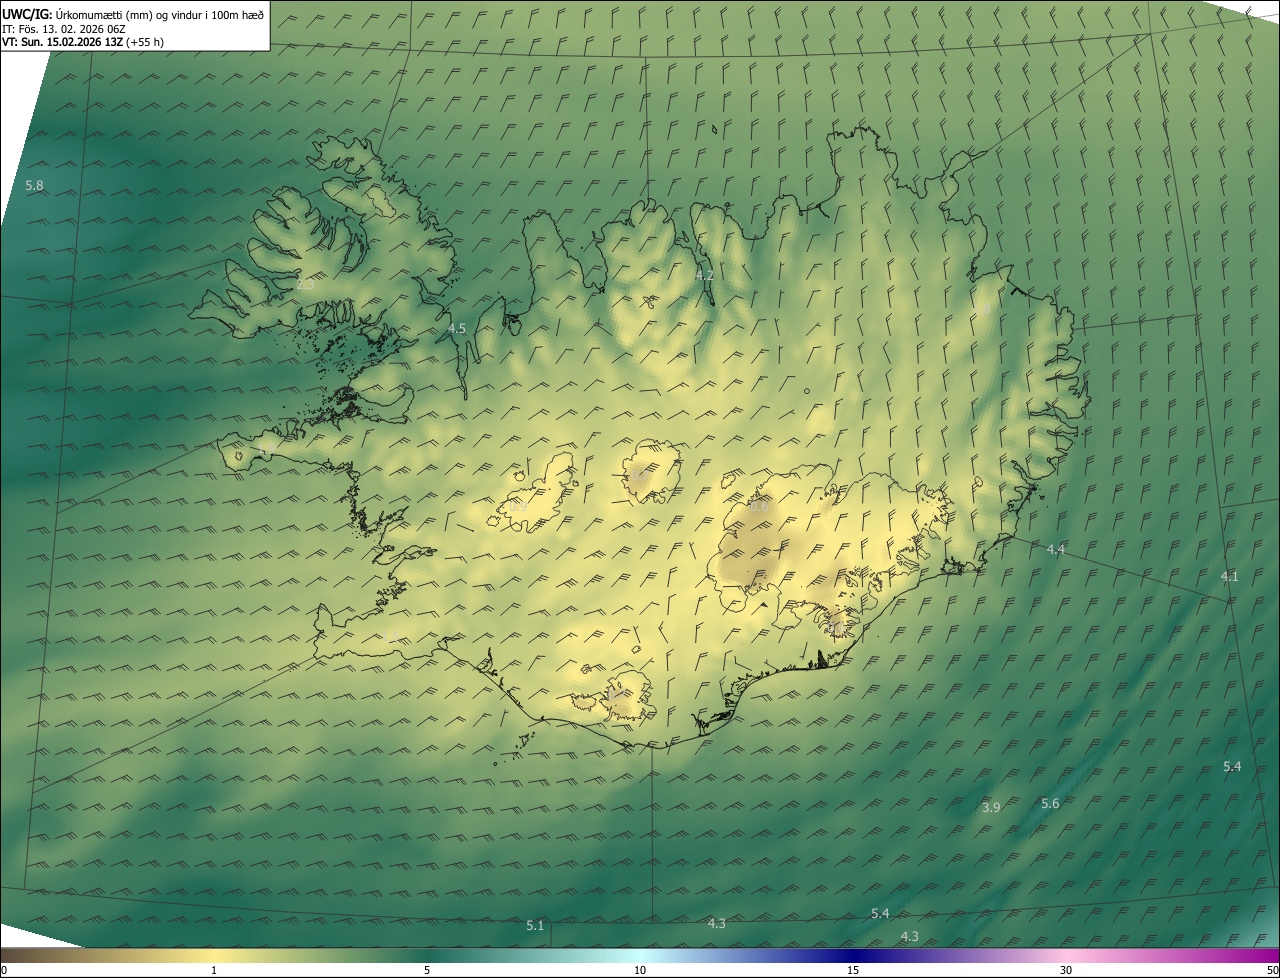Viewport: 1280px width, 978px height.
Task: Click the valid time 'VT: Sun. 15.02.2026 13Z (+55 h)'
Action: [x=84, y=42]
